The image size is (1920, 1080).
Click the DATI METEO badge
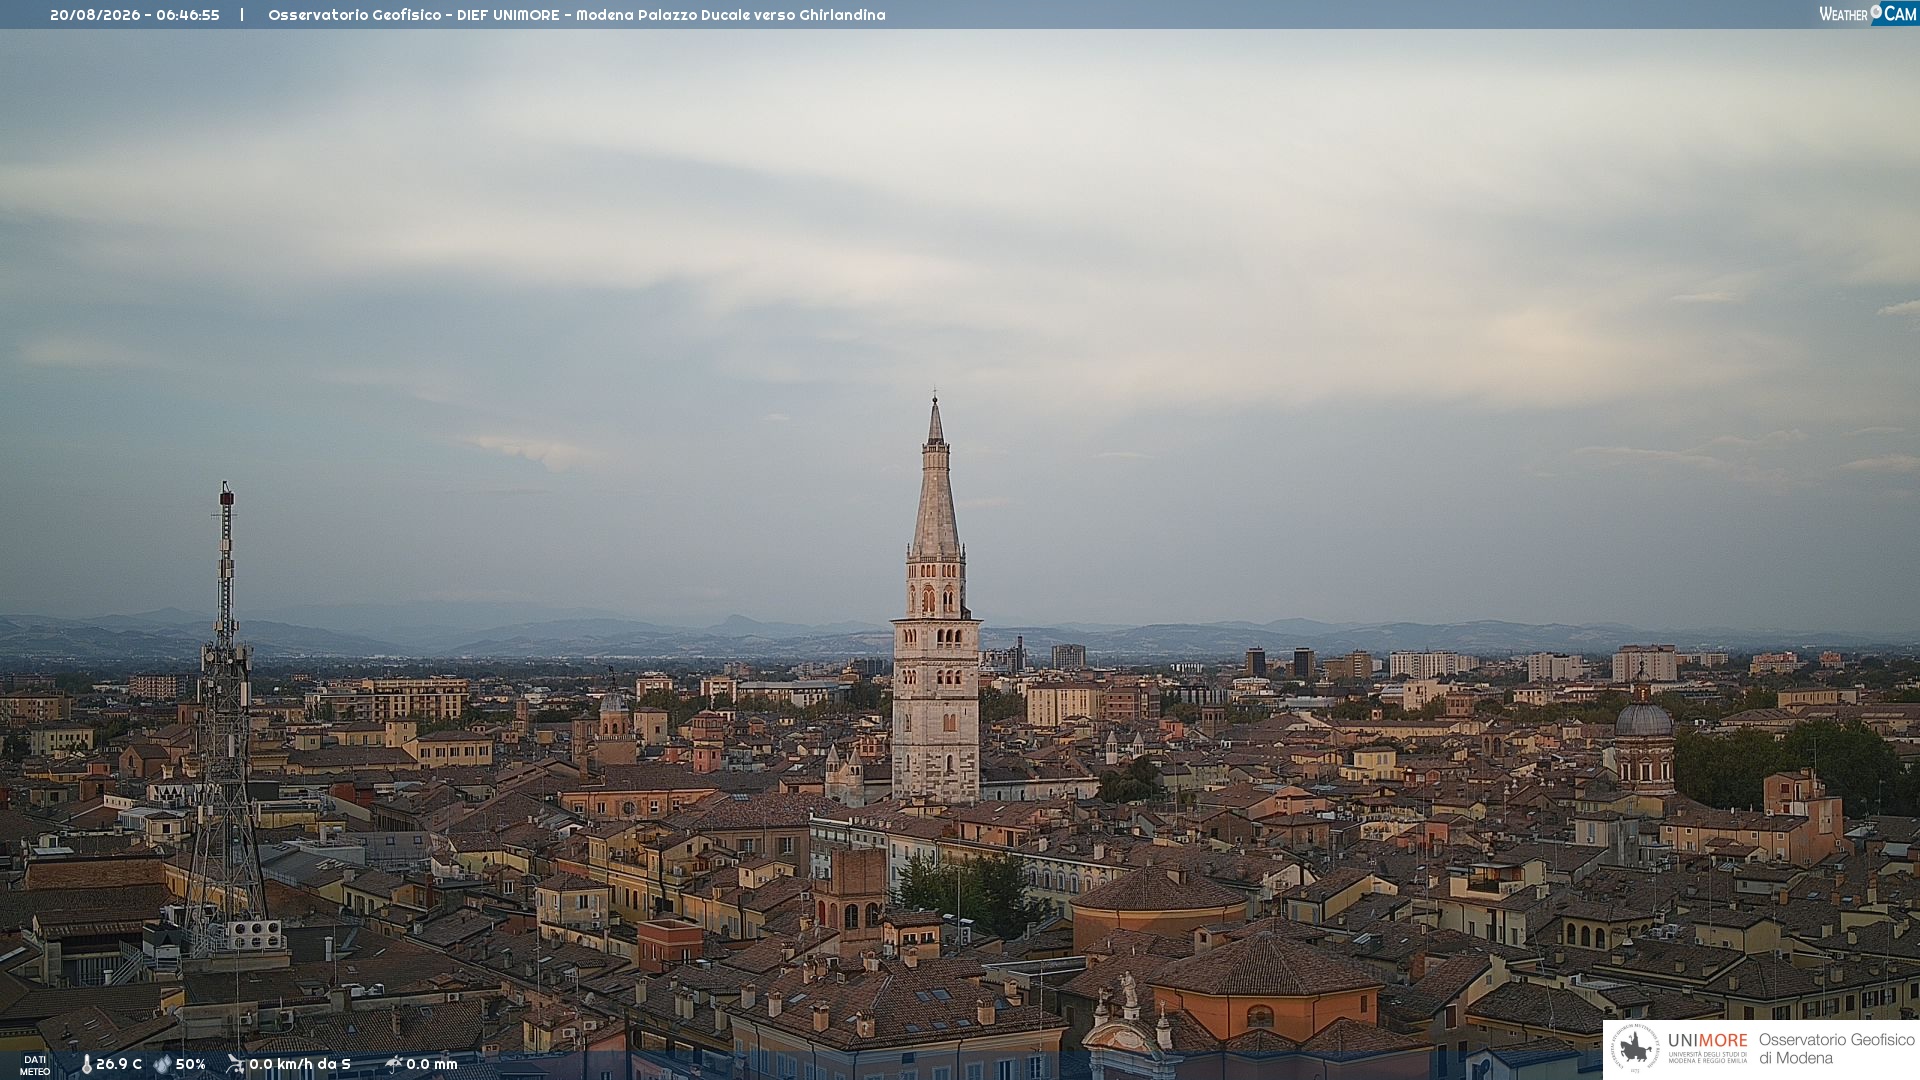35,1065
